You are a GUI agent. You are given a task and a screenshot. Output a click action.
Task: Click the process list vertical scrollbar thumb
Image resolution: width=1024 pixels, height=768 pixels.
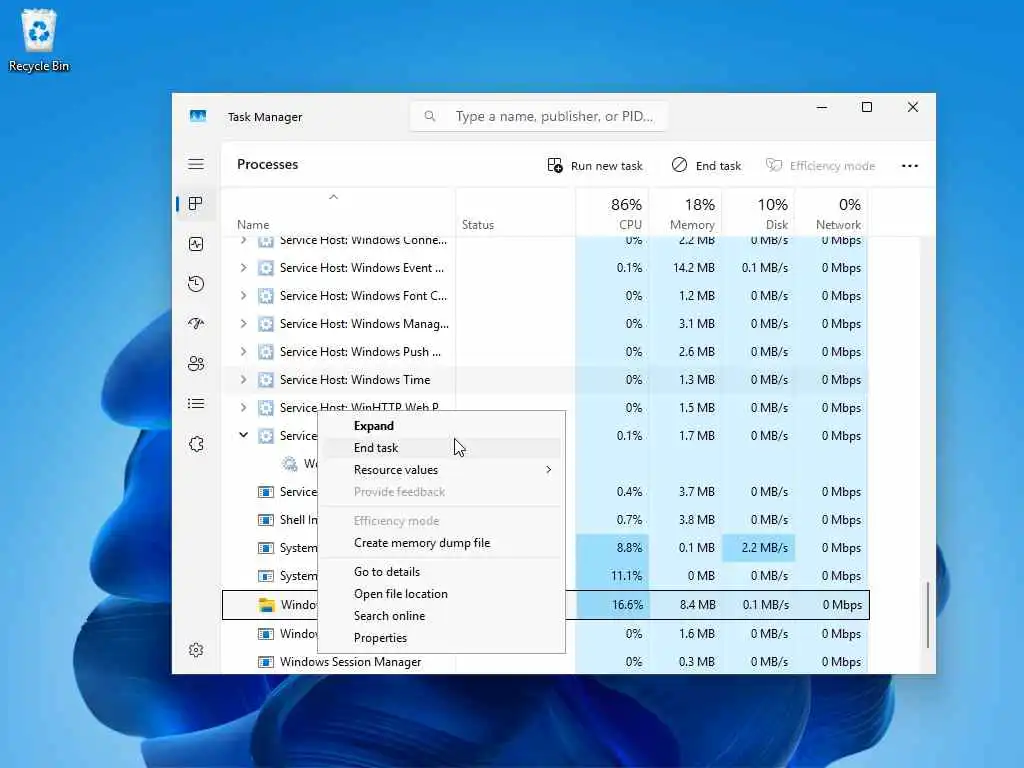click(927, 615)
